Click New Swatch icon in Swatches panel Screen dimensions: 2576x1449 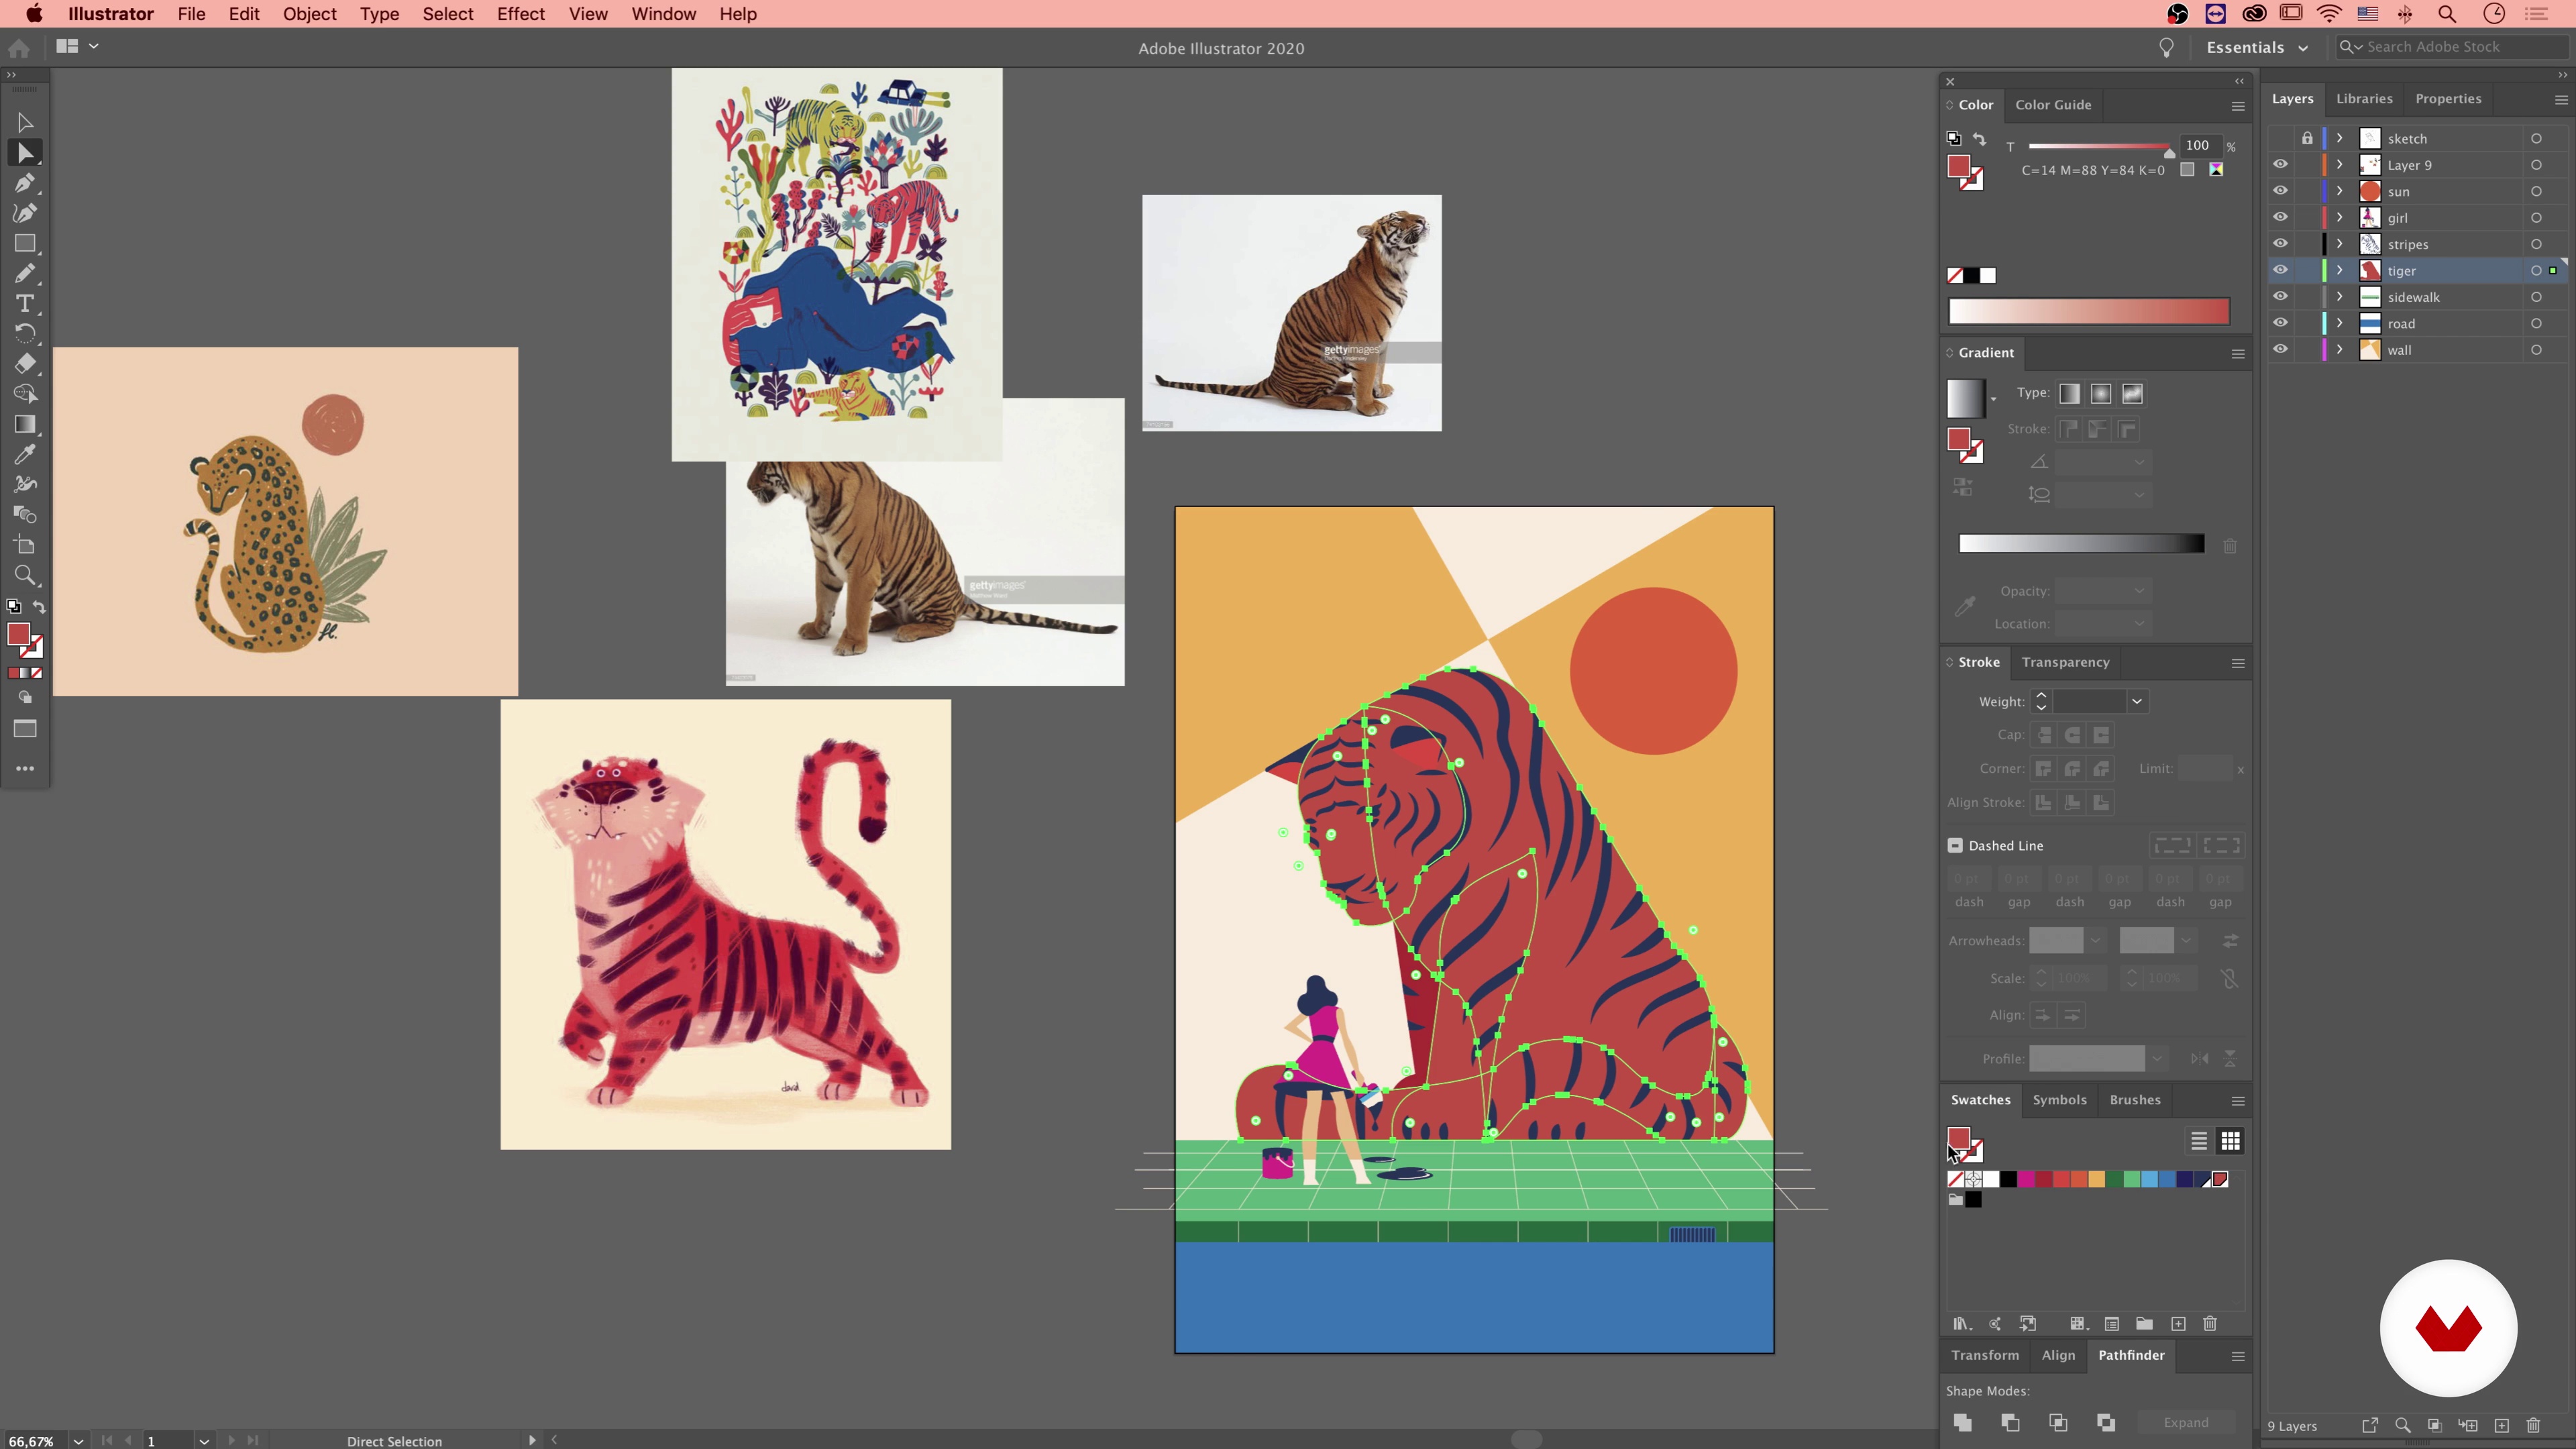pos(2178,1324)
